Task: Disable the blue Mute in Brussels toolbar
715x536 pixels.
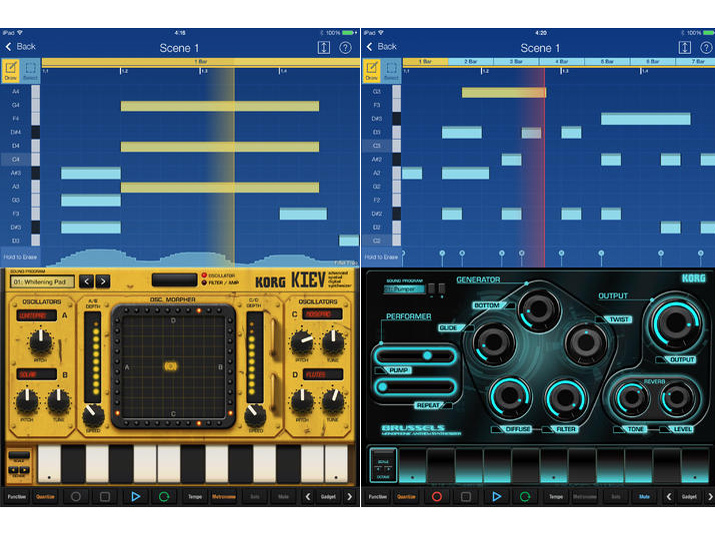Action: (644, 497)
